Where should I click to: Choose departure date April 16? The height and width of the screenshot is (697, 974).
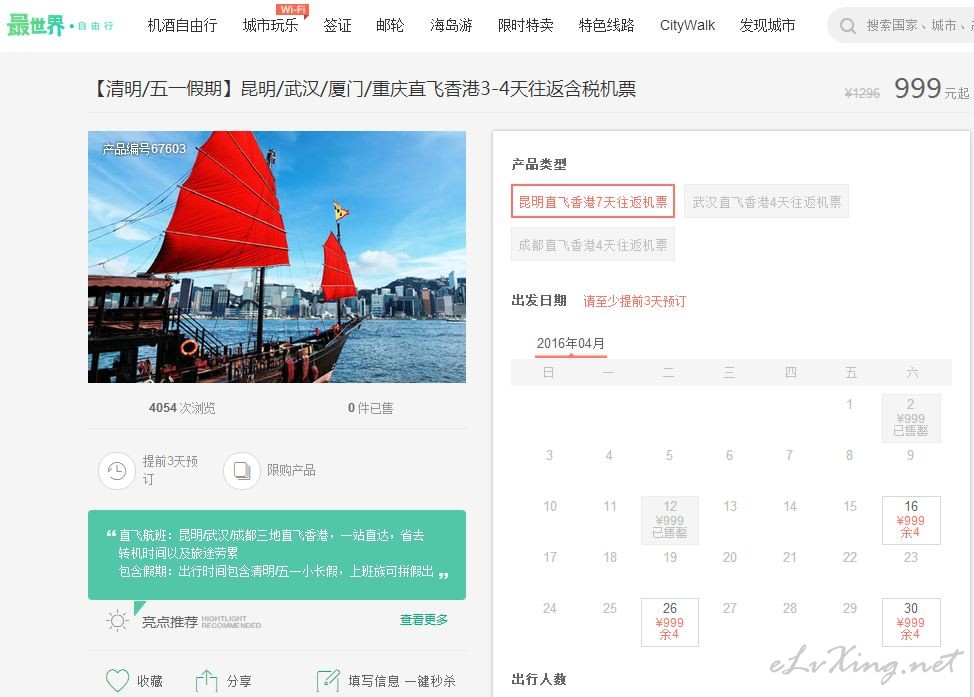[911, 520]
